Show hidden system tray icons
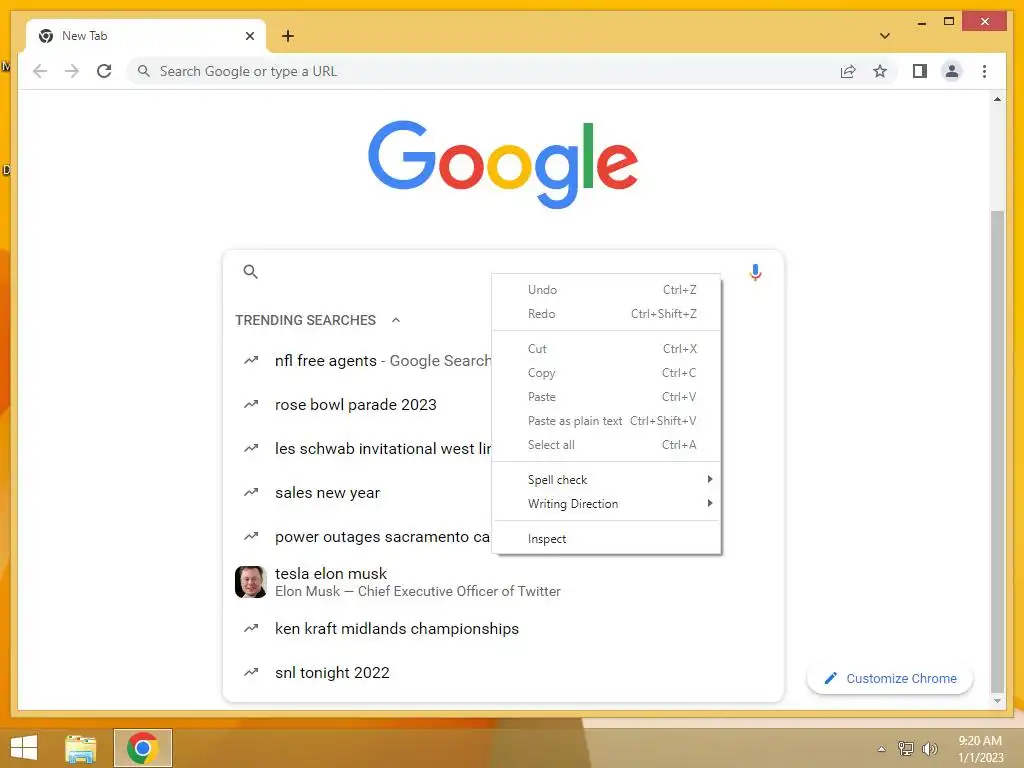The width and height of the screenshot is (1024, 768). point(881,748)
